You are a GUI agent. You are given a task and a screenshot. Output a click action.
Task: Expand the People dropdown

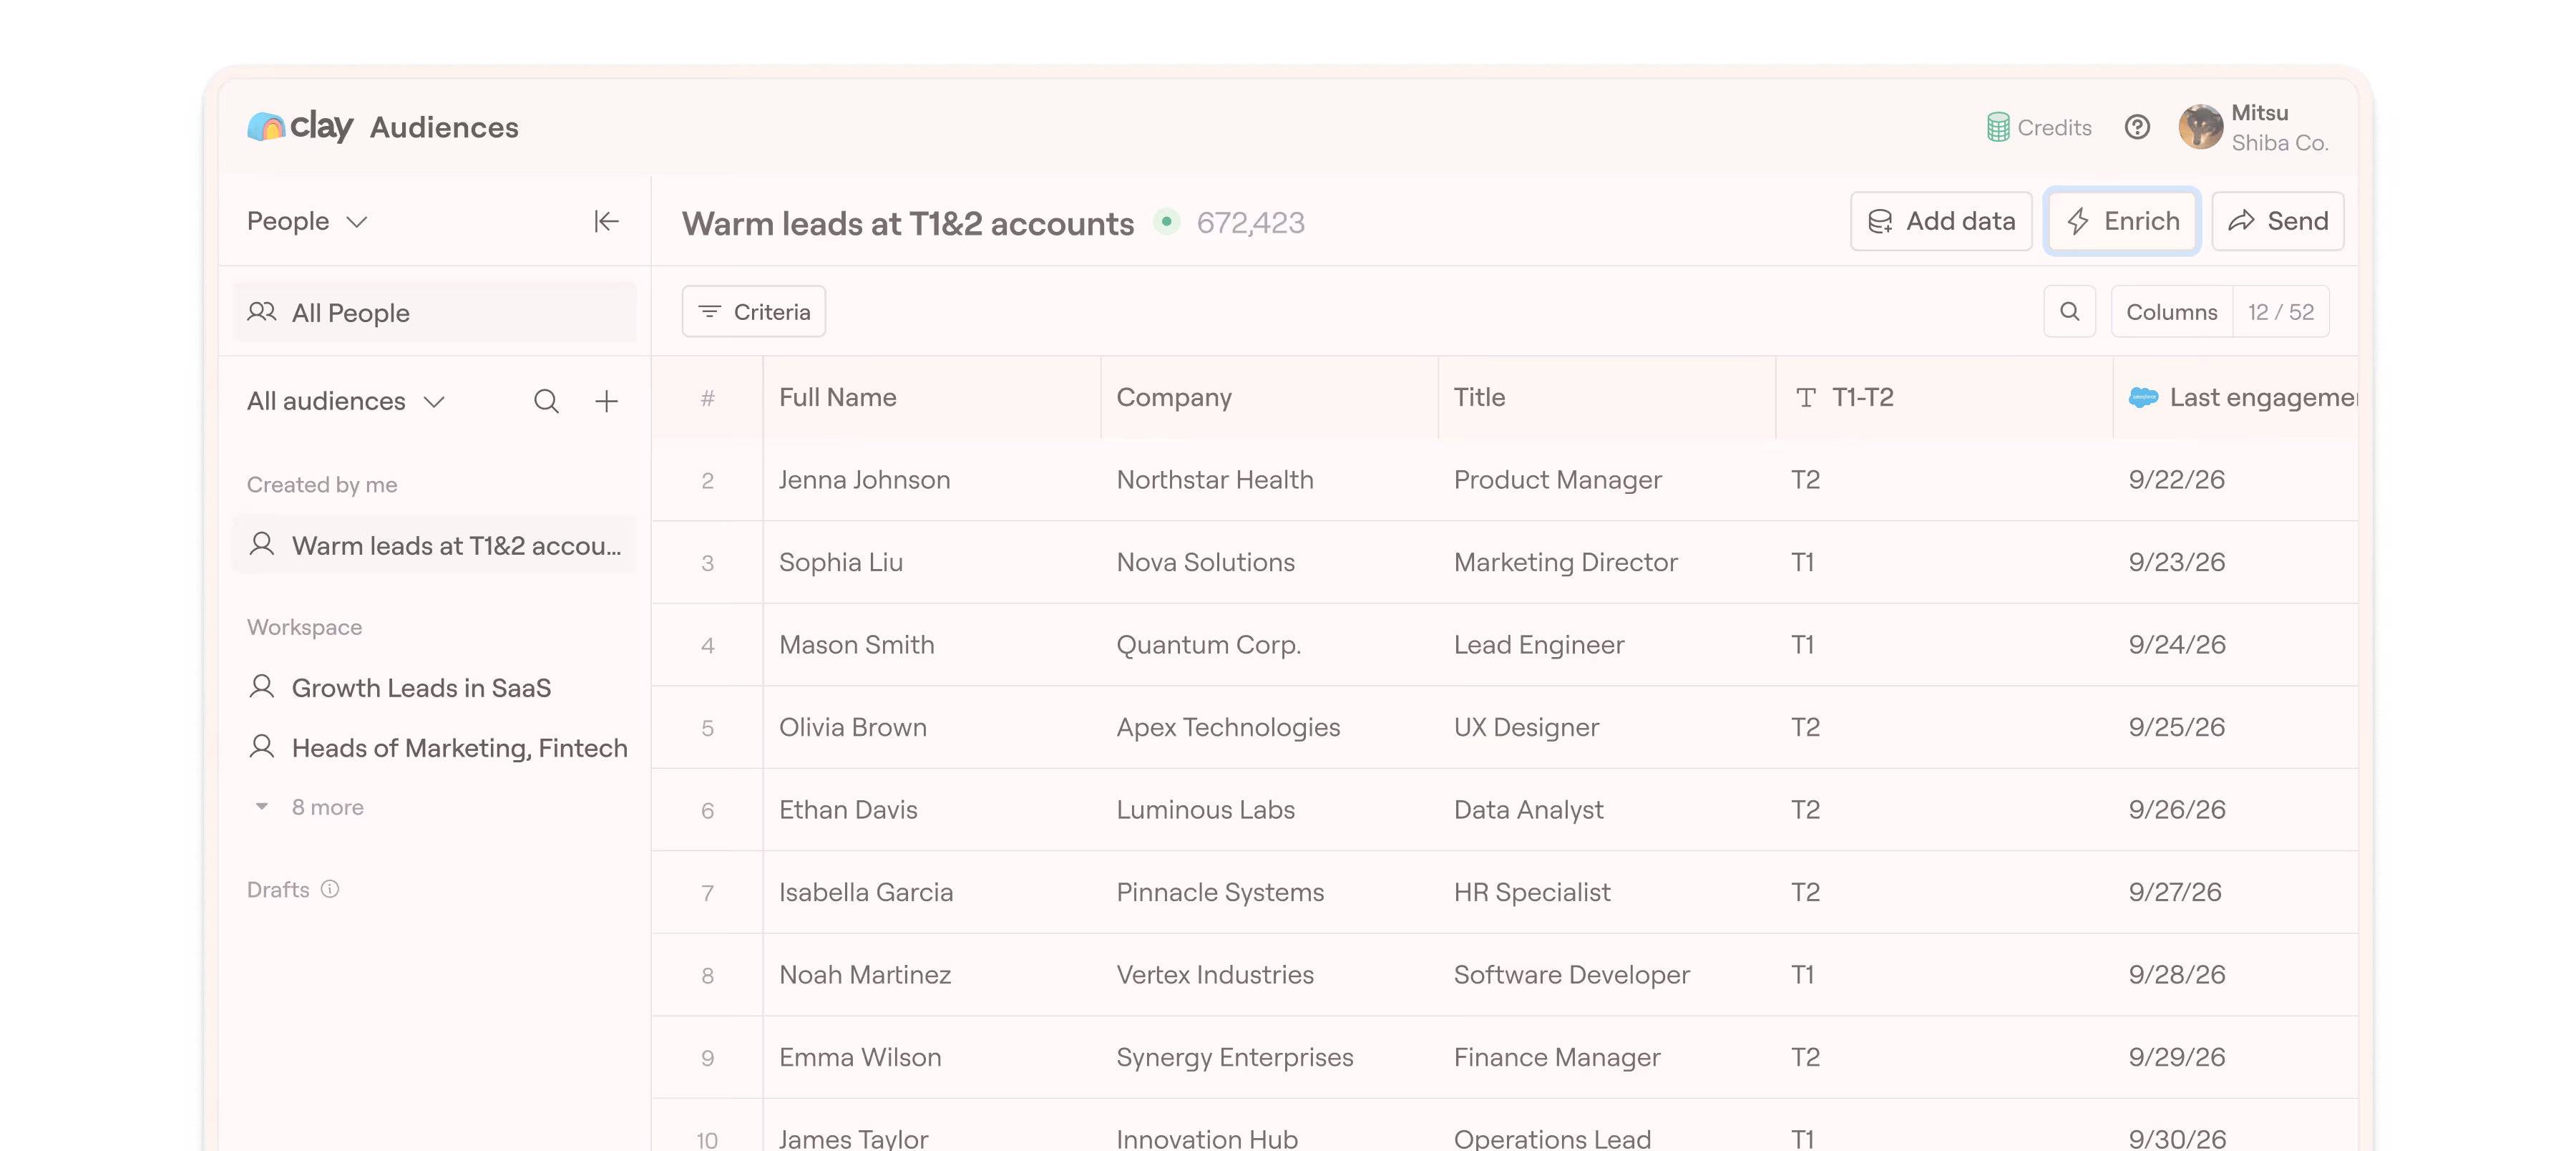point(307,221)
